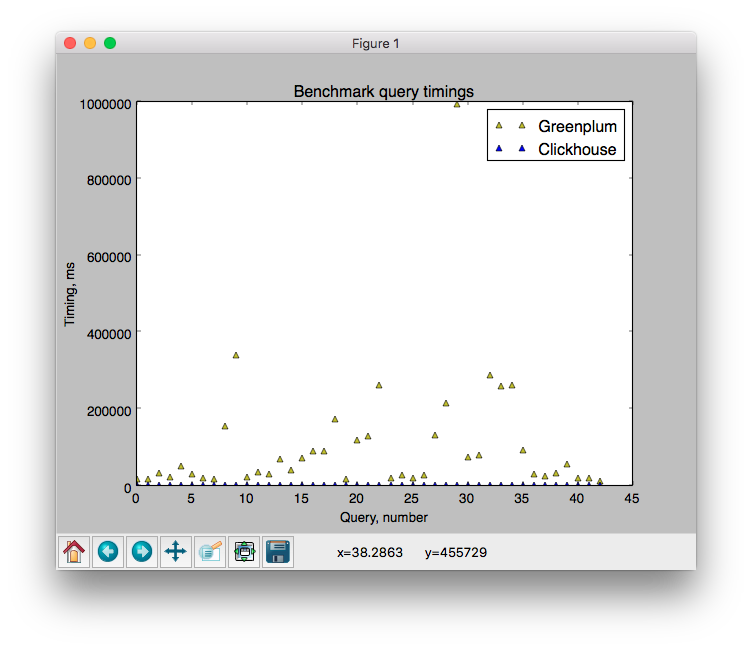
Task: Minimize the Figure 1 window
Action: click(x=90, y=43)
